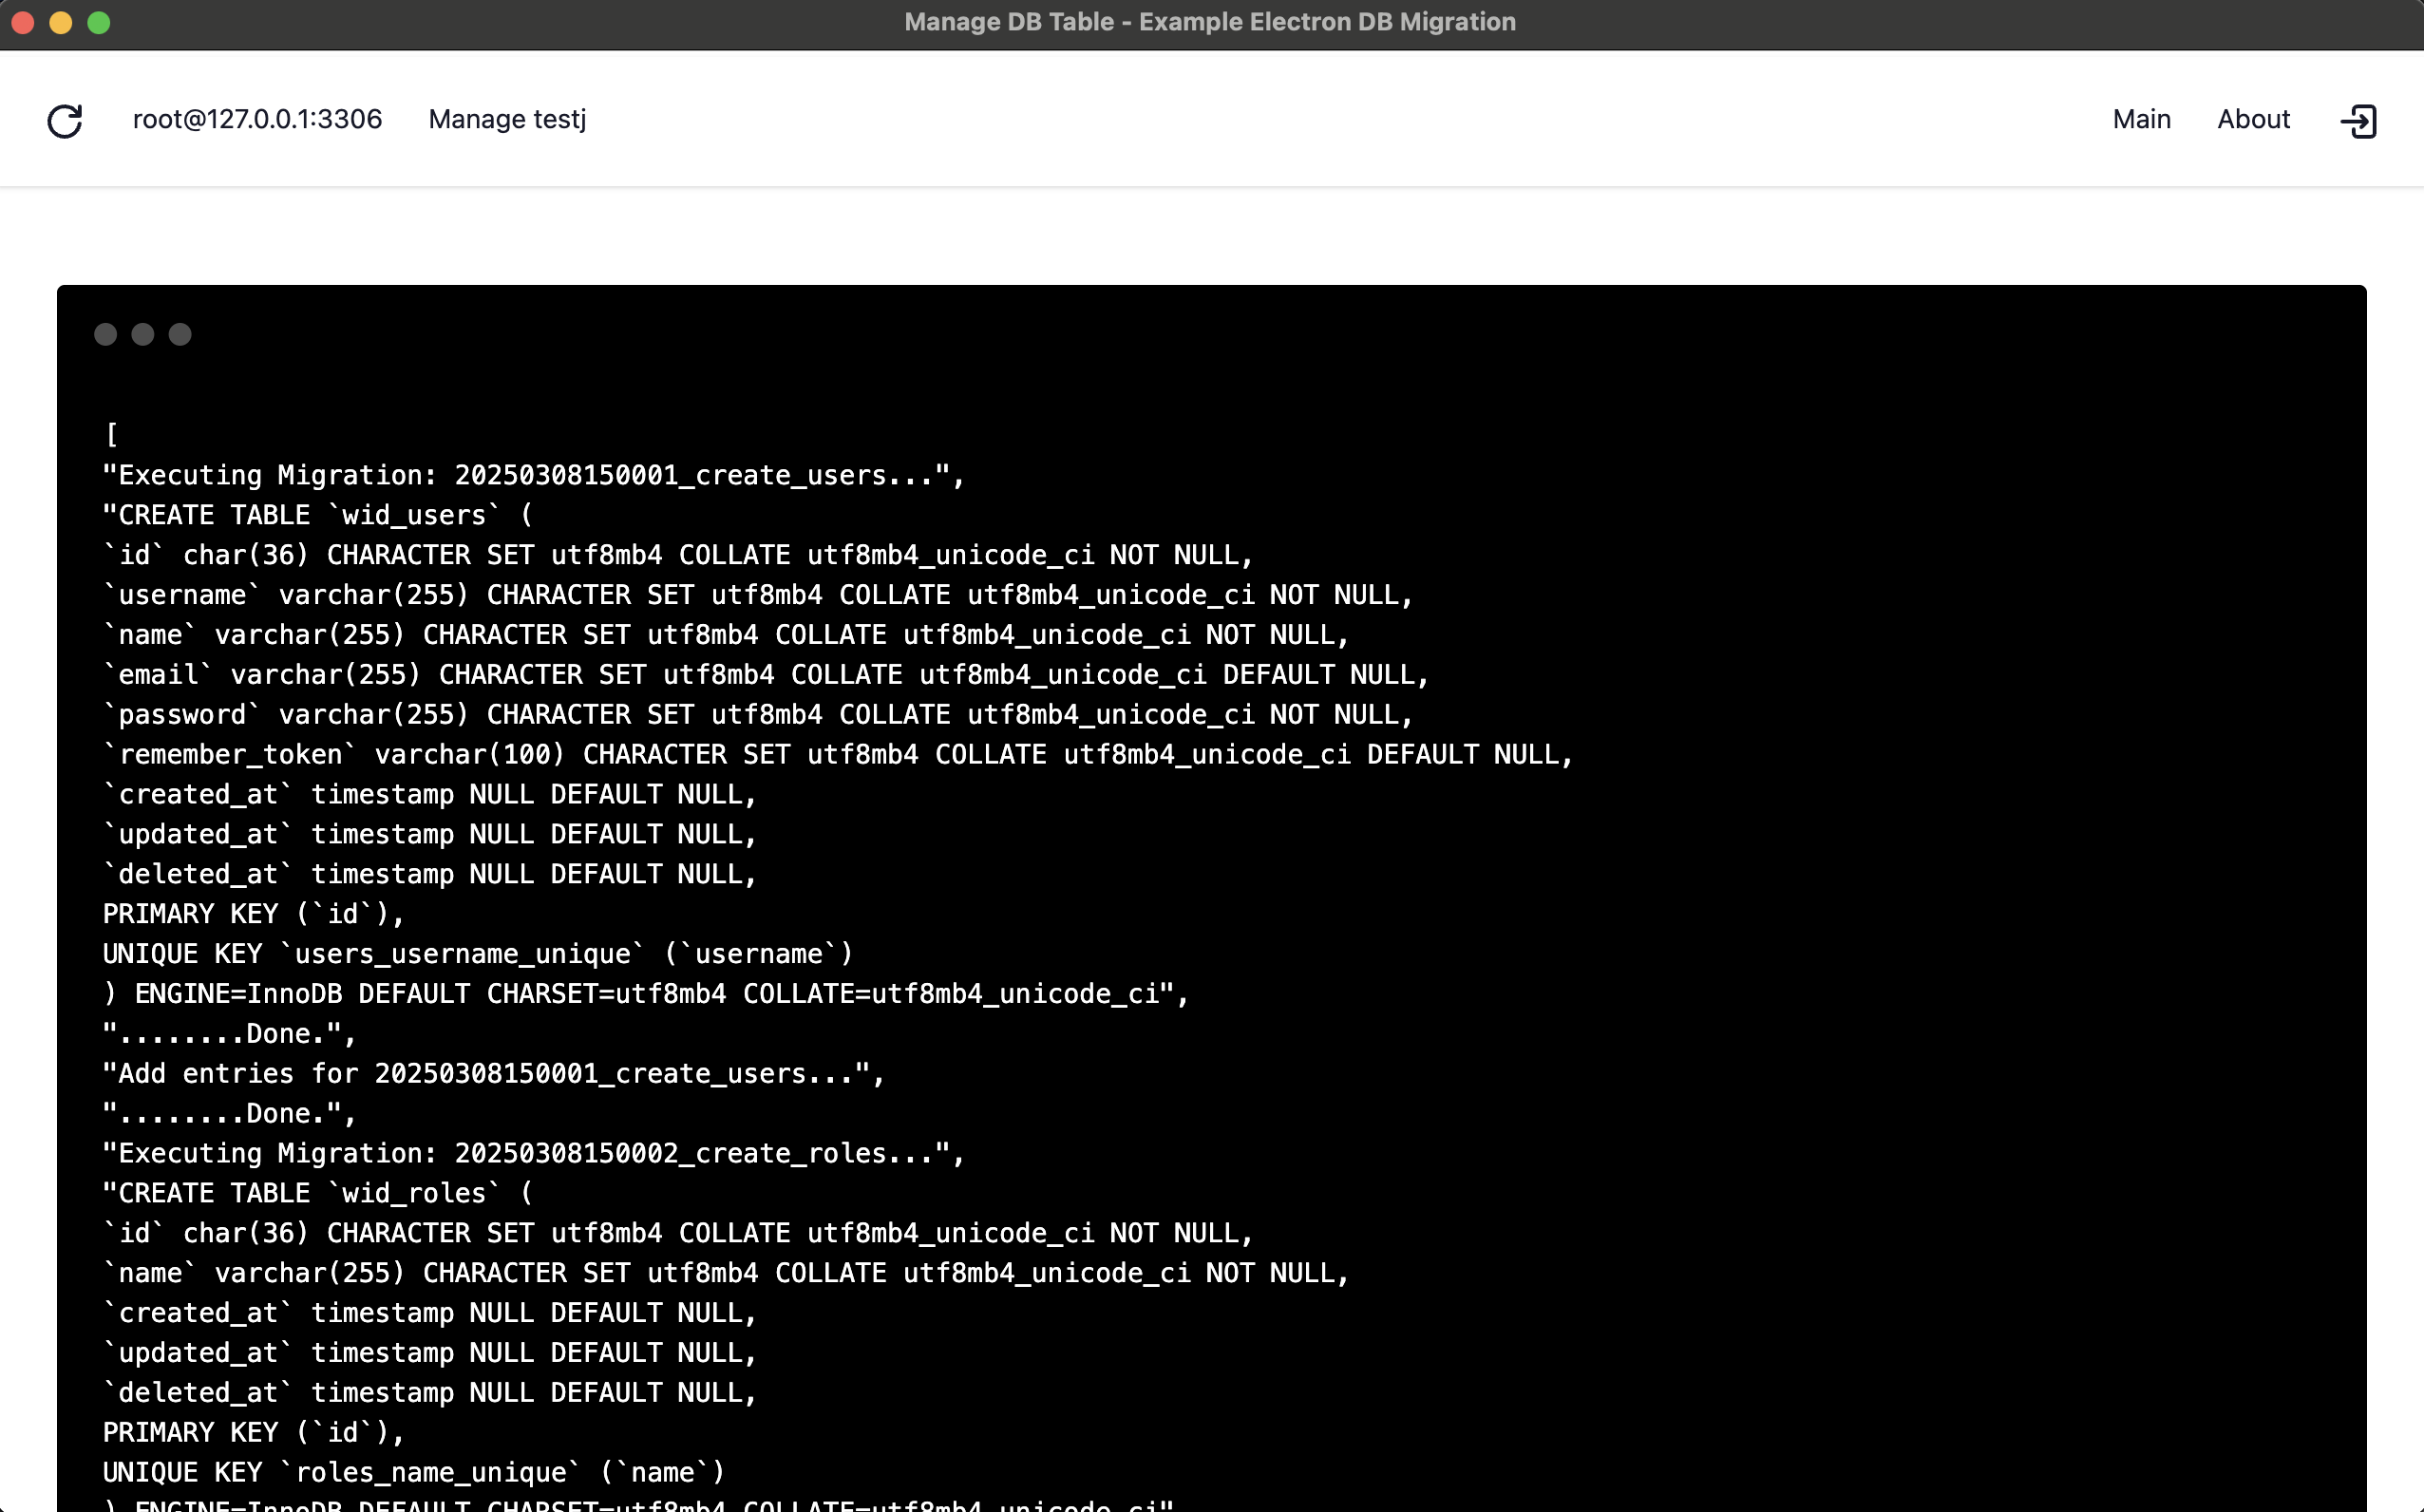Minimize the window with the yellow button
Viewport: 2424px width, 1512px height.
[x=61, y=22]
